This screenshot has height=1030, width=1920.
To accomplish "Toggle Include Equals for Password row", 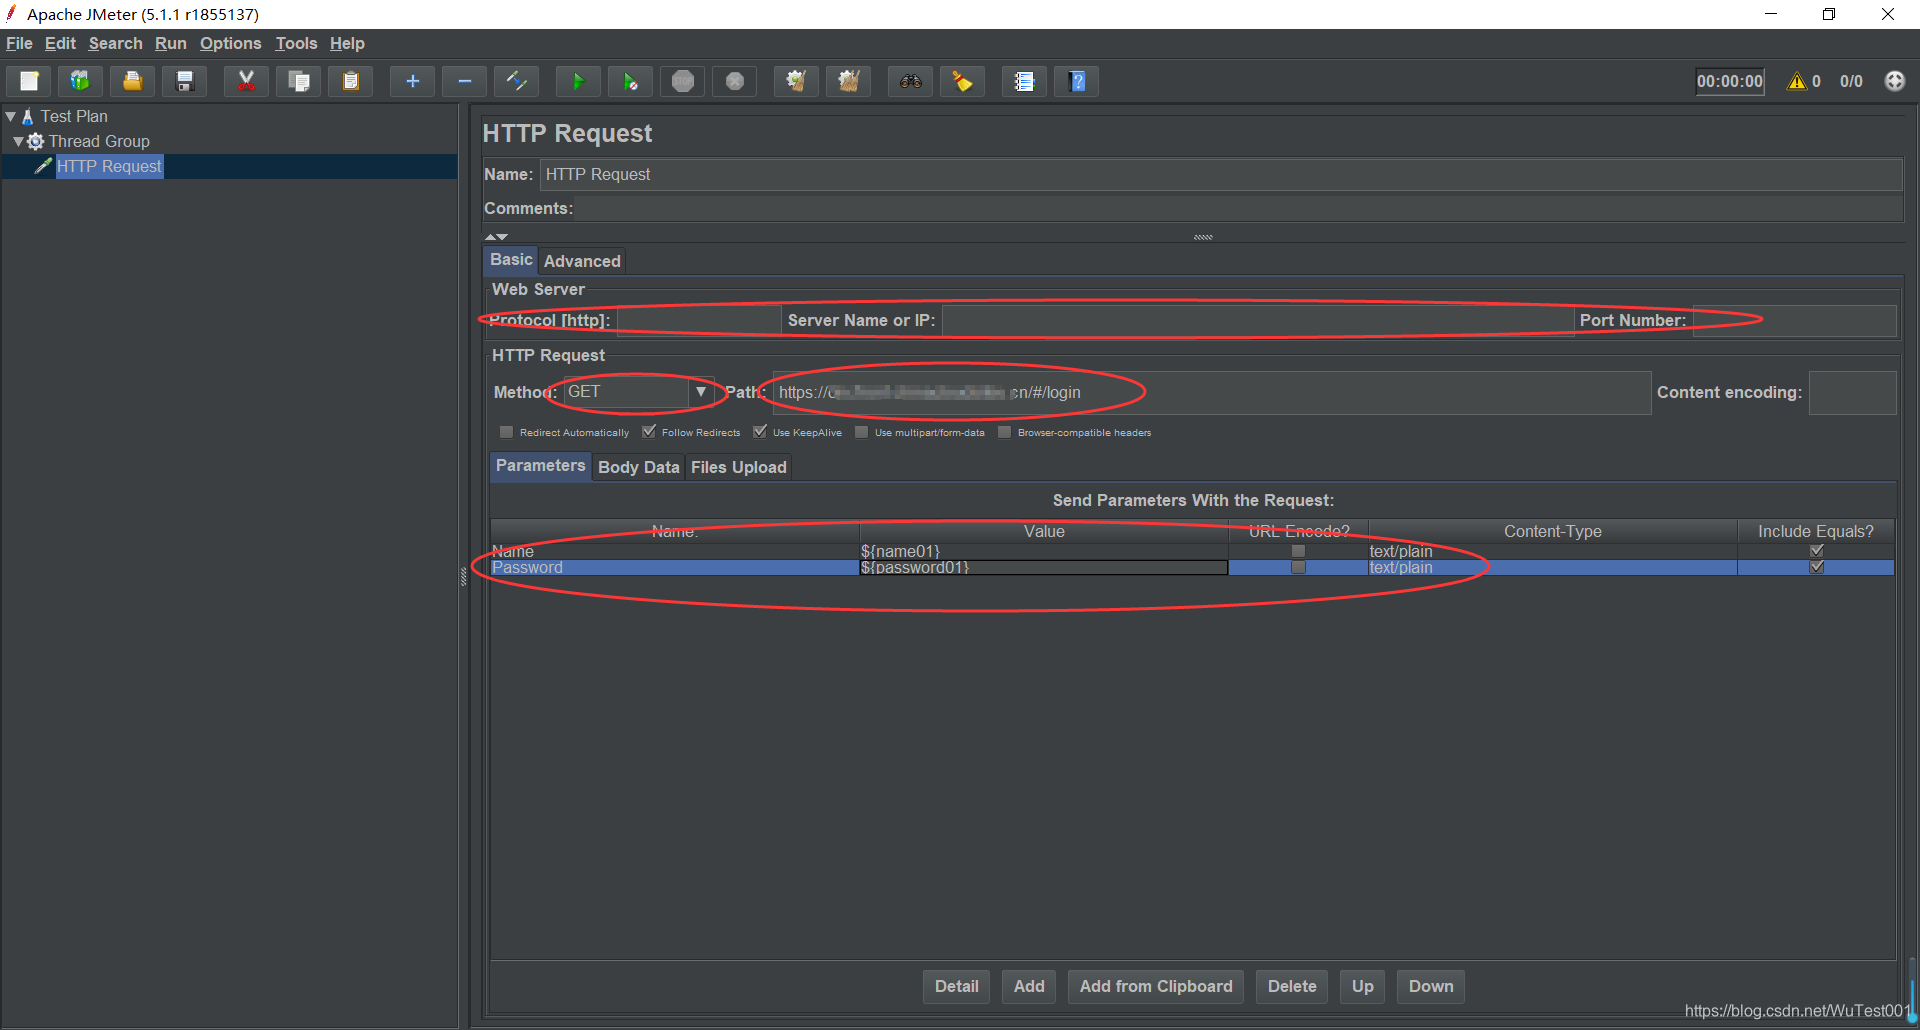I will [x=1816, y=567].
